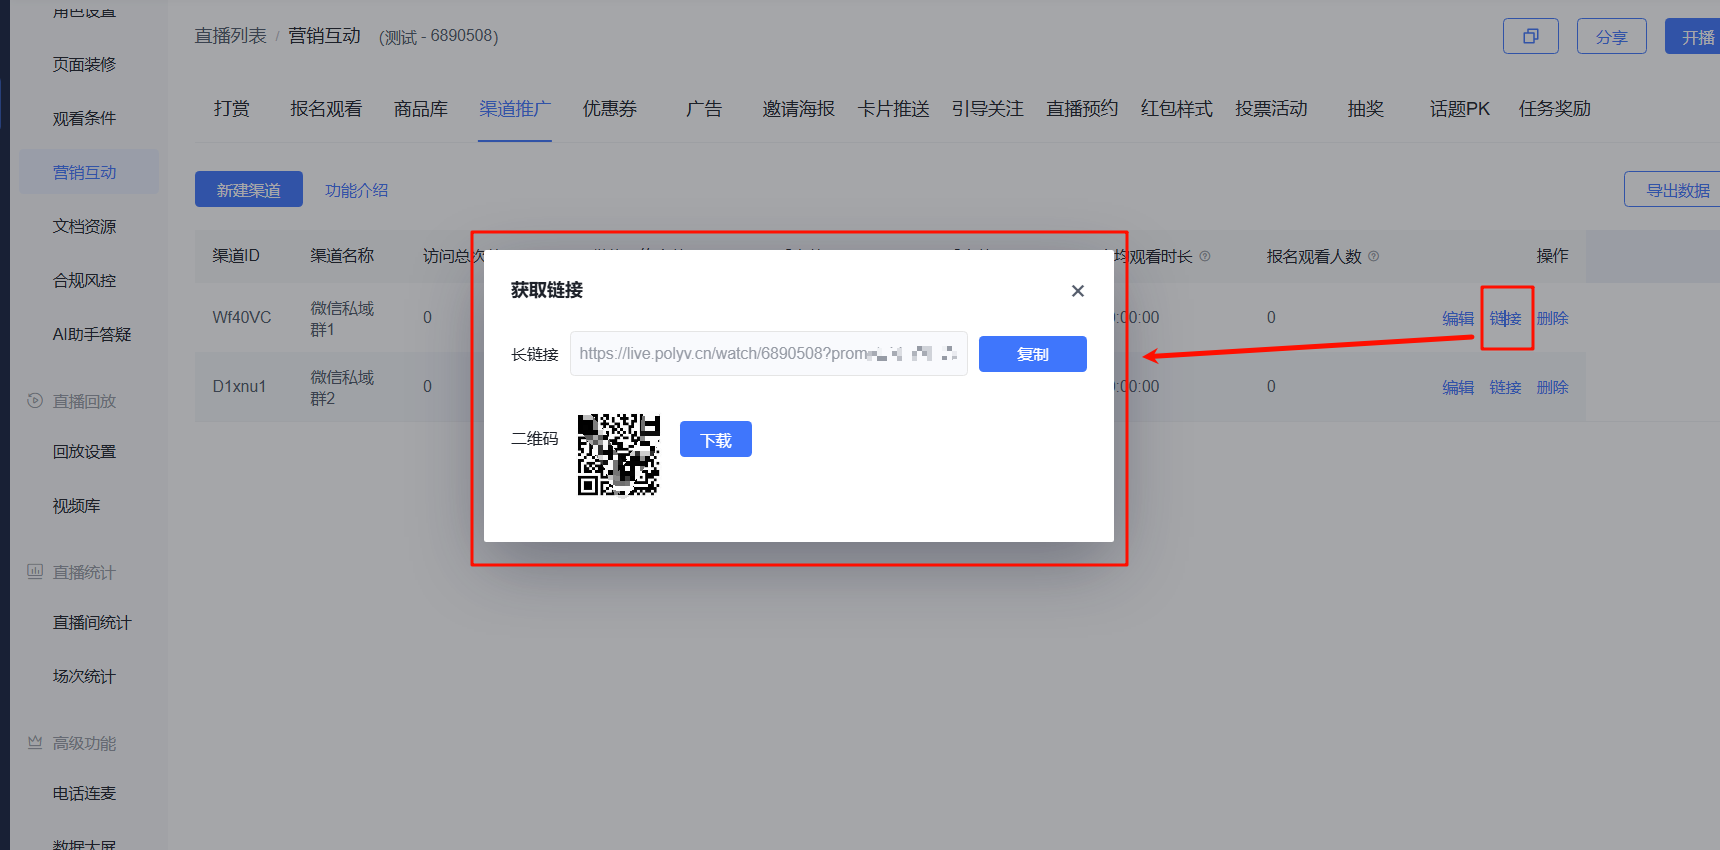The image size is (1720, 850).
Task: Click channel name 微信私域群2
Action: tap(342, 388)
